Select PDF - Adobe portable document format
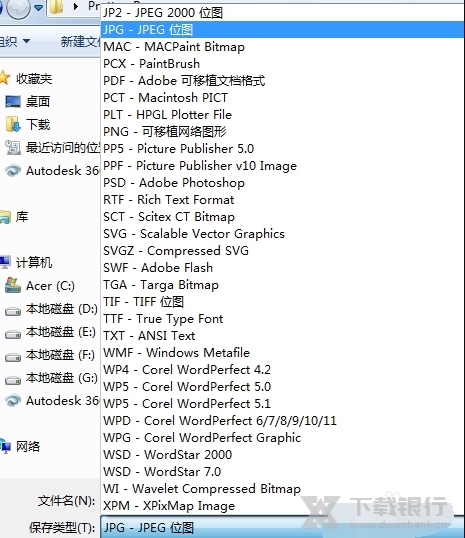The image size is (465, 538). (282, 81)
